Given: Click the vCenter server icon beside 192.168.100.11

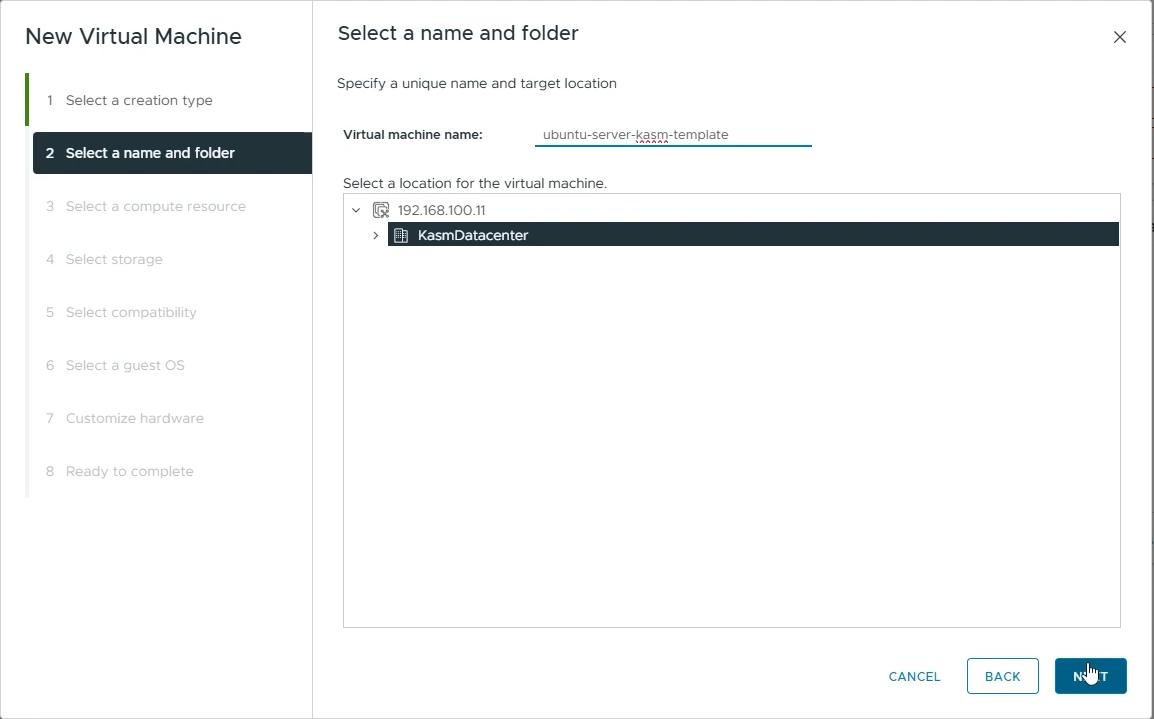Looking at the screenshot, I should (381, 210).
